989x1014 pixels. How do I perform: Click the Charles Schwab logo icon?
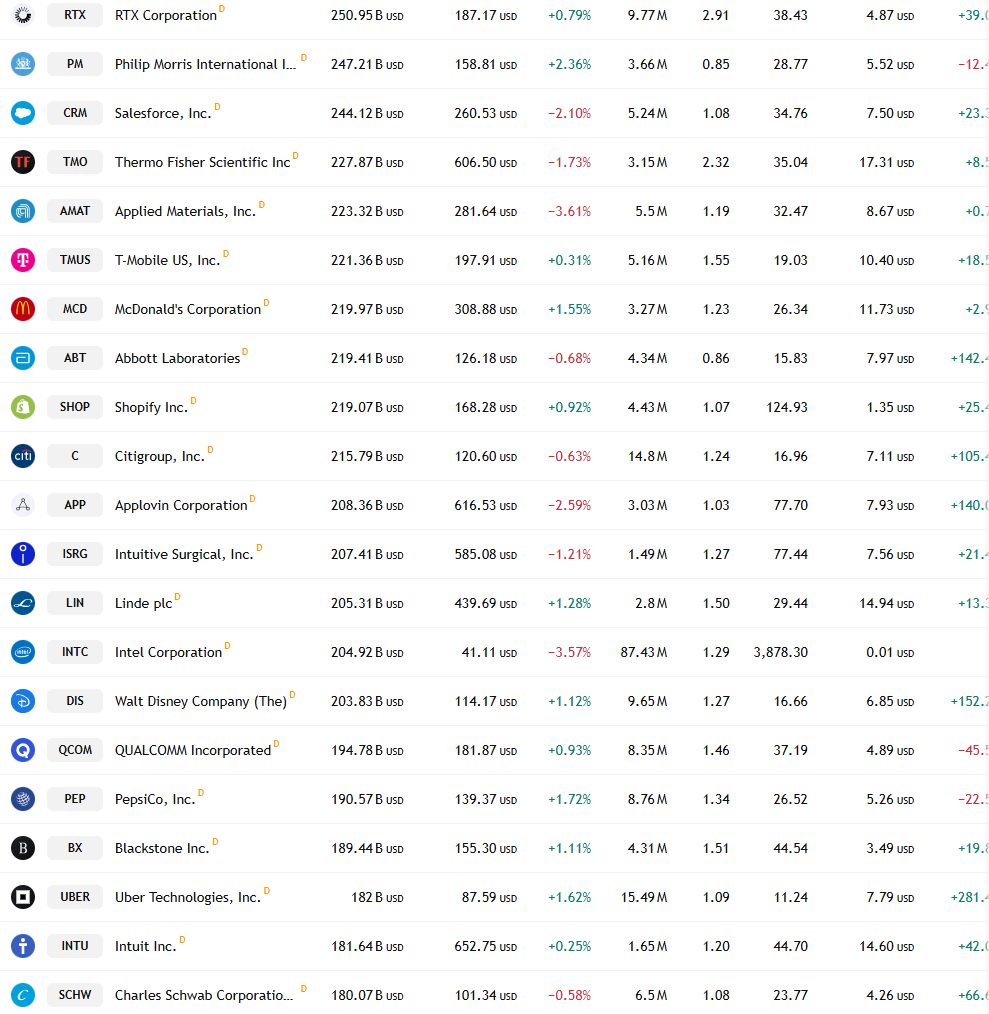[x=23, y=995]
